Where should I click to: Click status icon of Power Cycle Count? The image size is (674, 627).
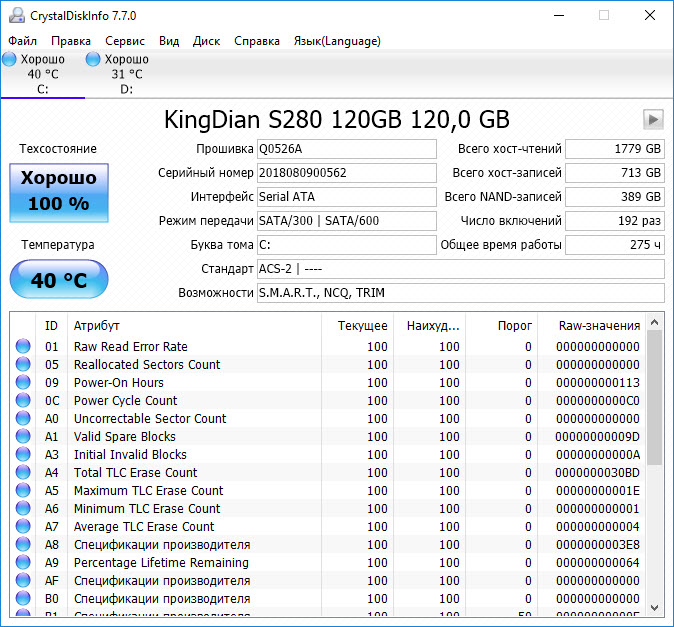pyautogui.click(x=23, y=400)
